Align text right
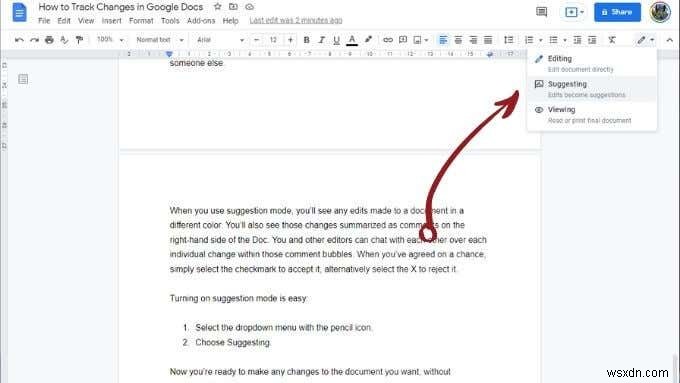680x383 pixels. point(473,40)
